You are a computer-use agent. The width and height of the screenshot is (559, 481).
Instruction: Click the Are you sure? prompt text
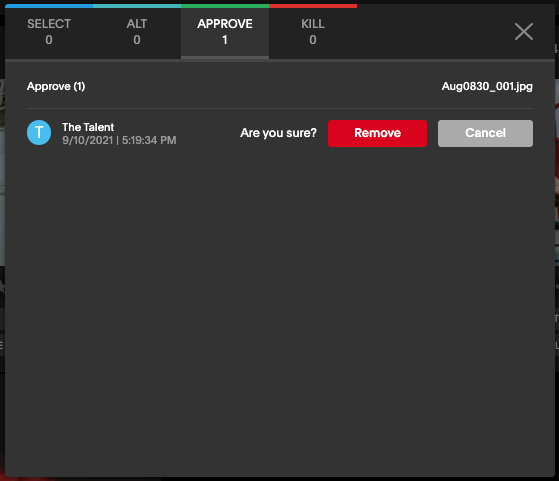(x=278, y=133)
